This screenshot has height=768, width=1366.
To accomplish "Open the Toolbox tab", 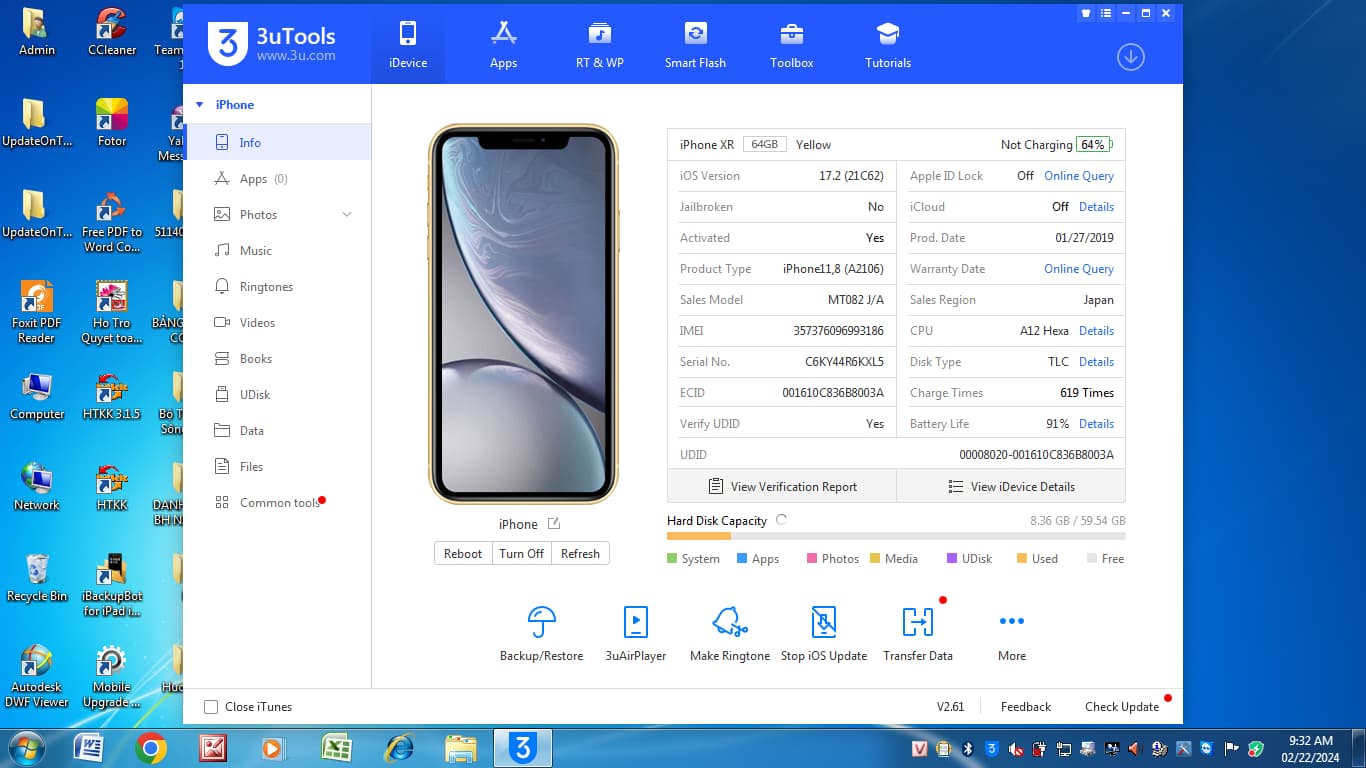I will coord(791,45).
